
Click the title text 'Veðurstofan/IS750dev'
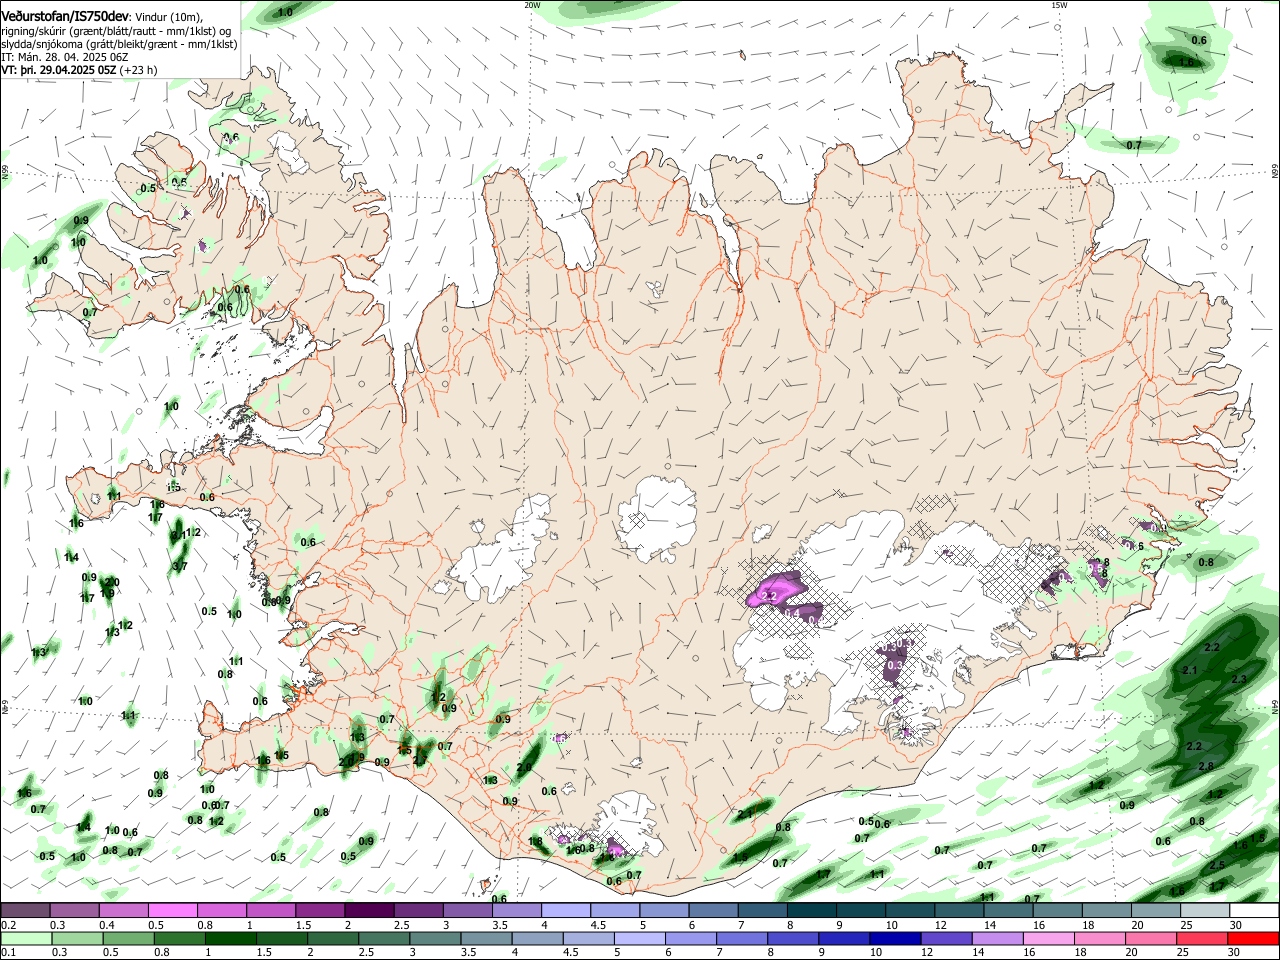click(x=65, y=15)
